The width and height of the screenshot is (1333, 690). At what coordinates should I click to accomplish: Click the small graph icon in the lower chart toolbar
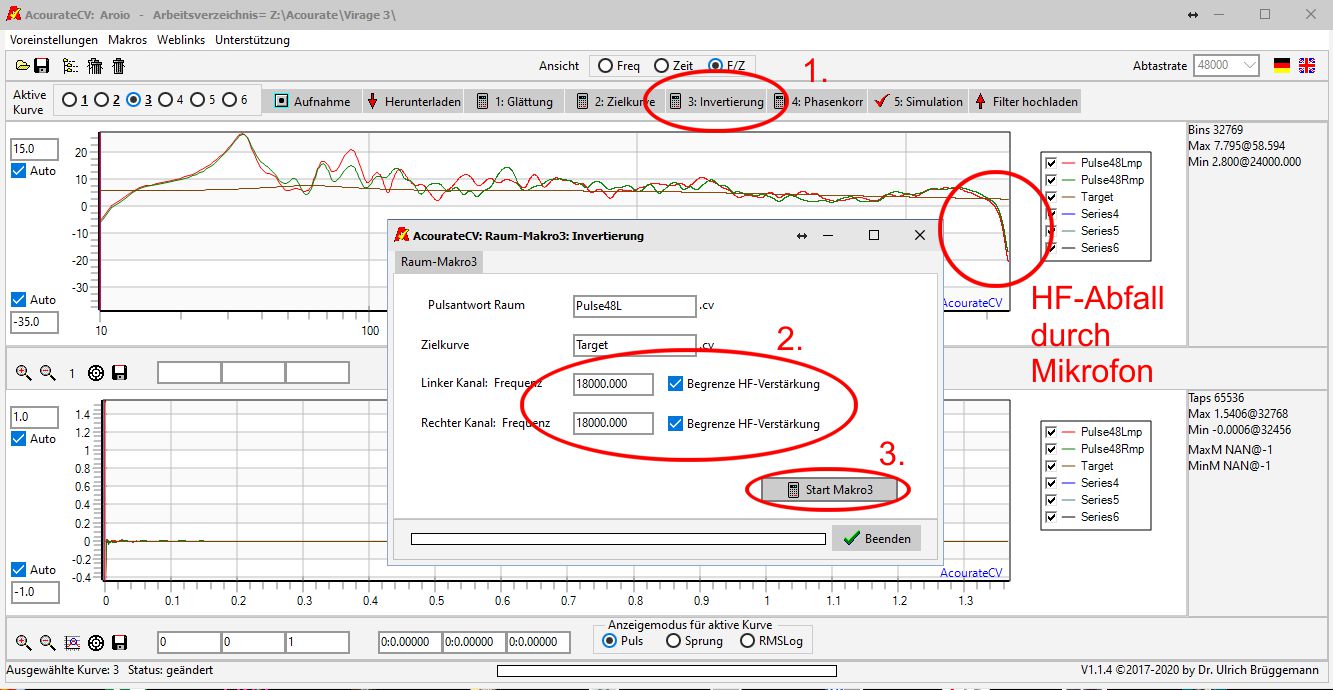pyautogui.click(x=71, y=642)
